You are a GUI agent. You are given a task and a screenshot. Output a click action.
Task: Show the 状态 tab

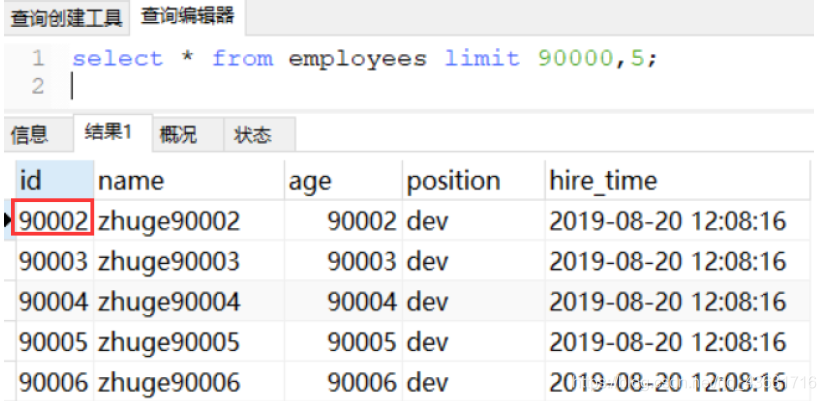[252, 135]
